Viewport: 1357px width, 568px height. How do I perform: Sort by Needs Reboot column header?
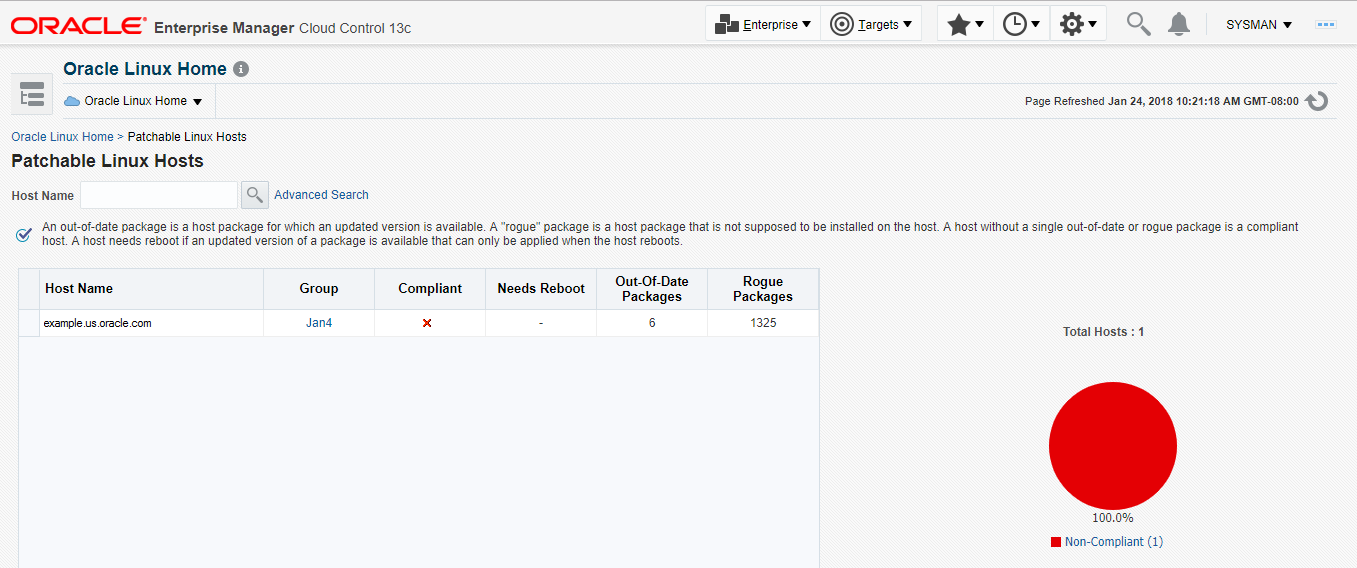[541, 289]
